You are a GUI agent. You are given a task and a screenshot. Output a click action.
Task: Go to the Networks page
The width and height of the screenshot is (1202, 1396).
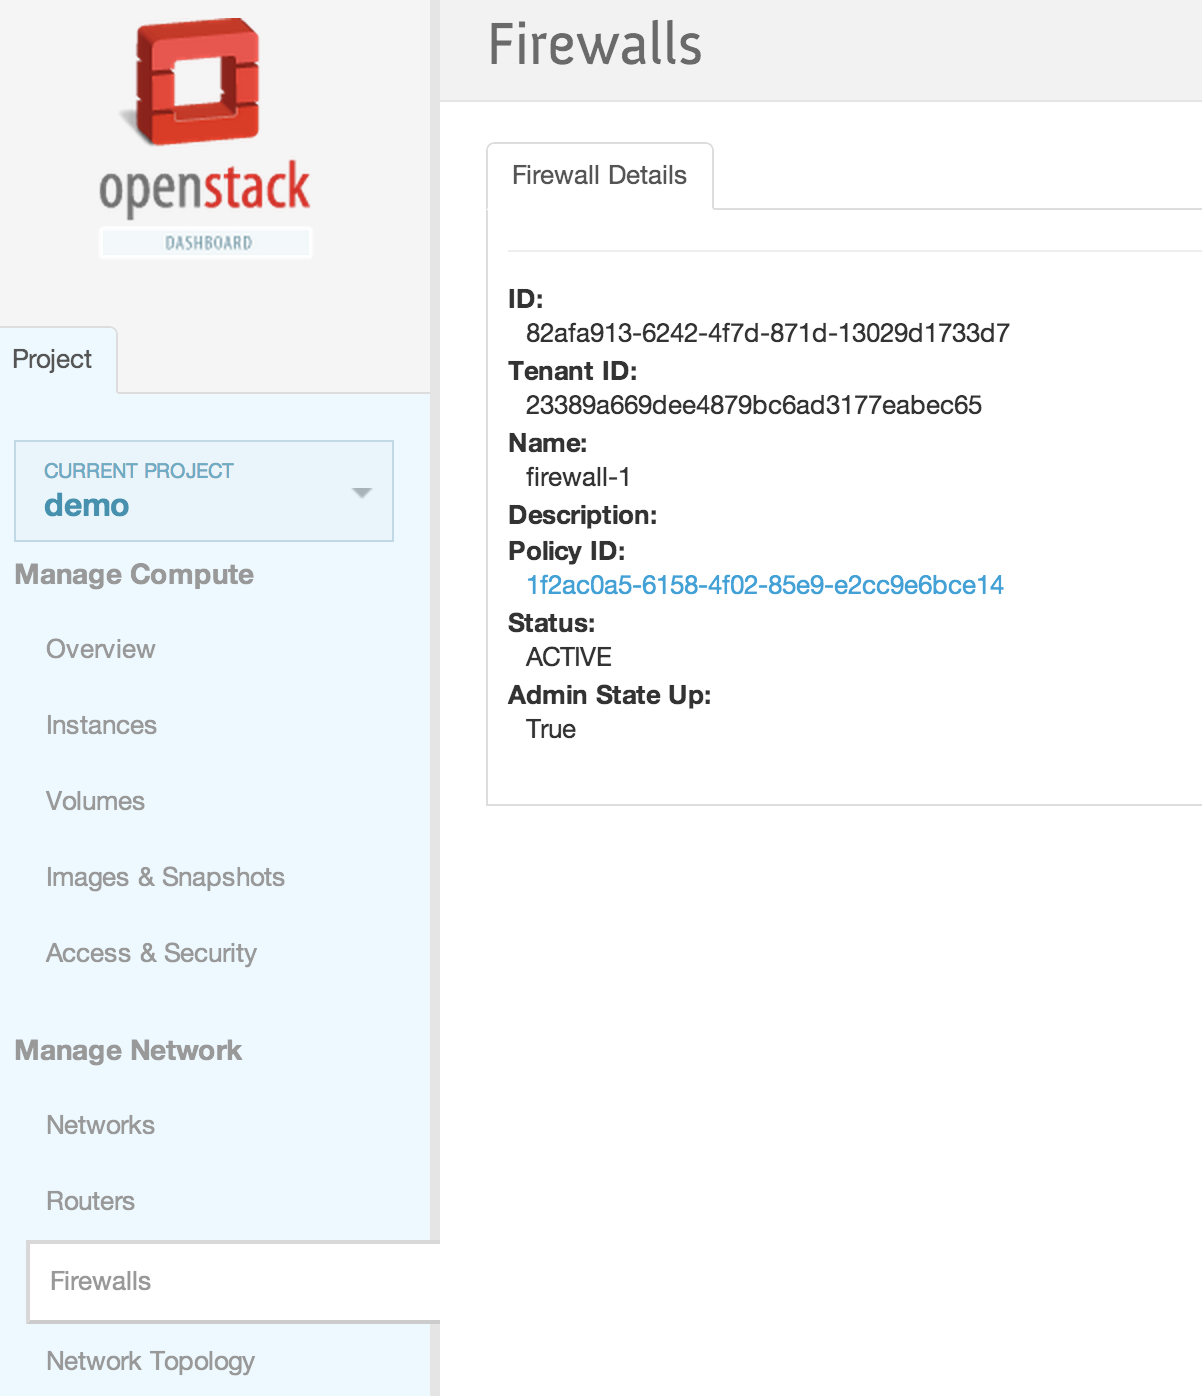point(100,1125)
